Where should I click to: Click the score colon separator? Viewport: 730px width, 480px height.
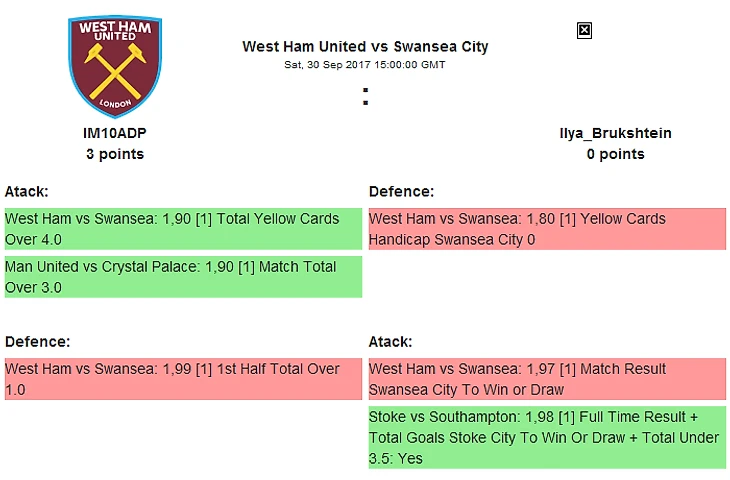(366, 97)
